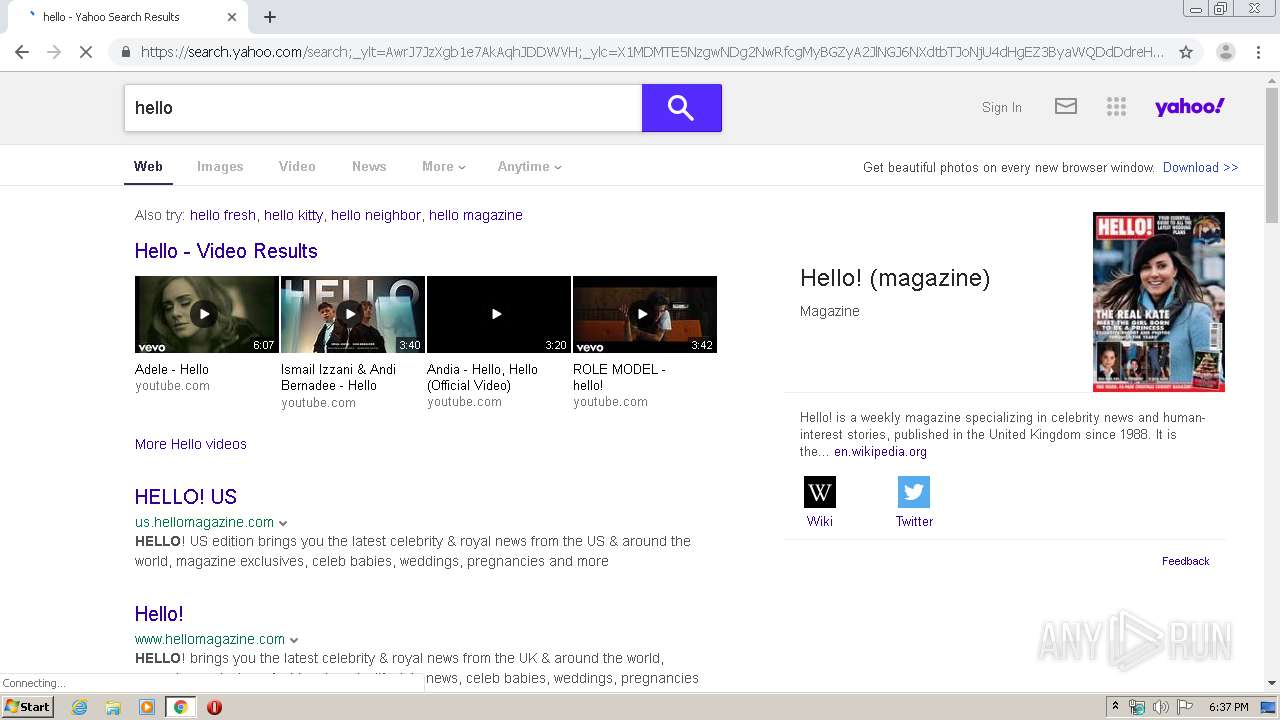The height and width of the screenshot is (720, 1280).
Task: Open the Anytime filter dropdown
Action: pyautogui.click(x=530, y=167)
